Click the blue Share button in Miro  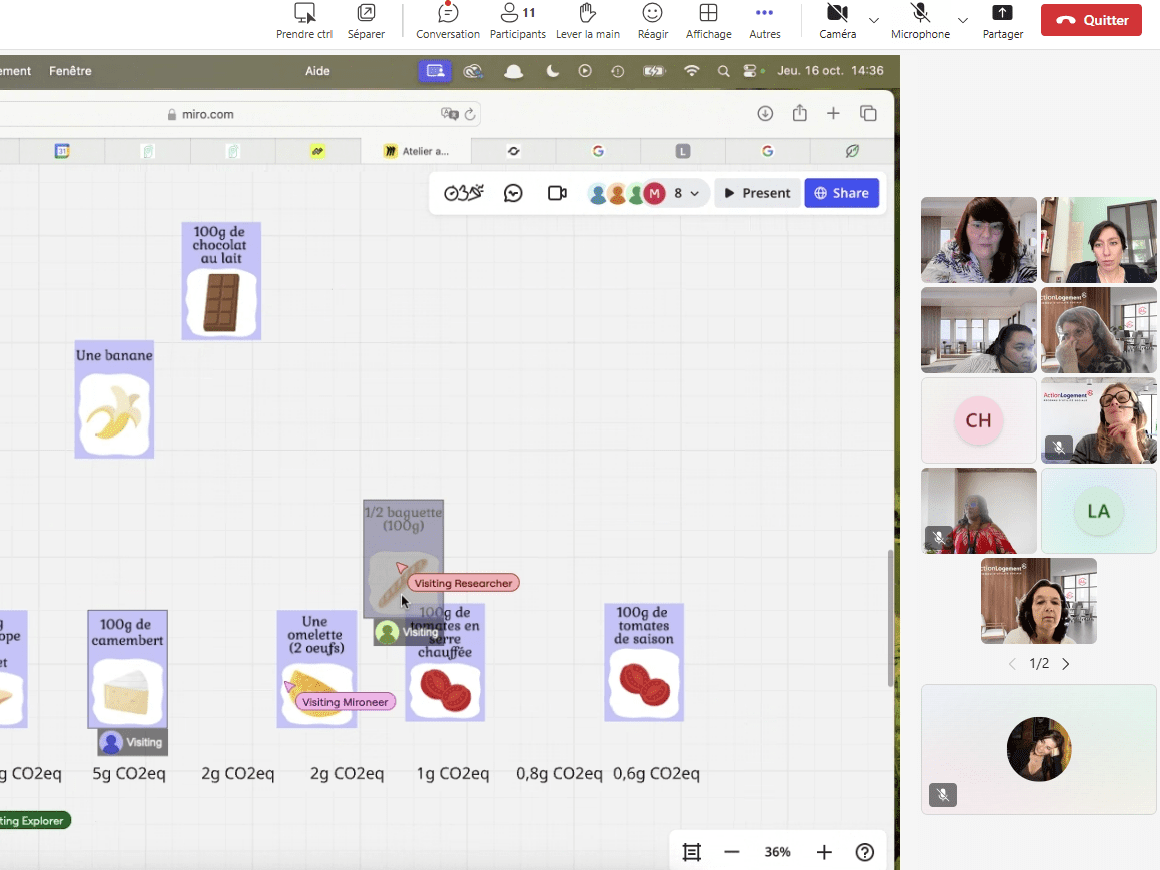pos(841,193)
